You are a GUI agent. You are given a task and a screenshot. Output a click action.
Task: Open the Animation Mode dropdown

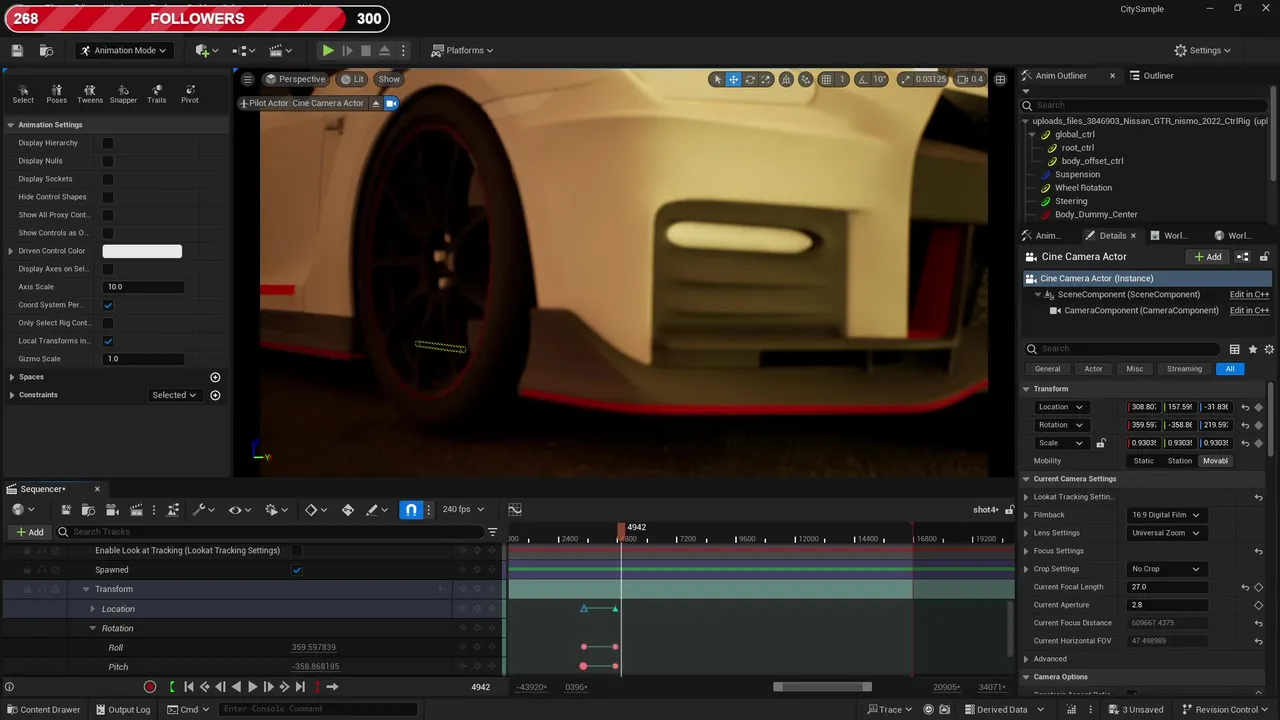pyautogui.click(x=123, y=50)
